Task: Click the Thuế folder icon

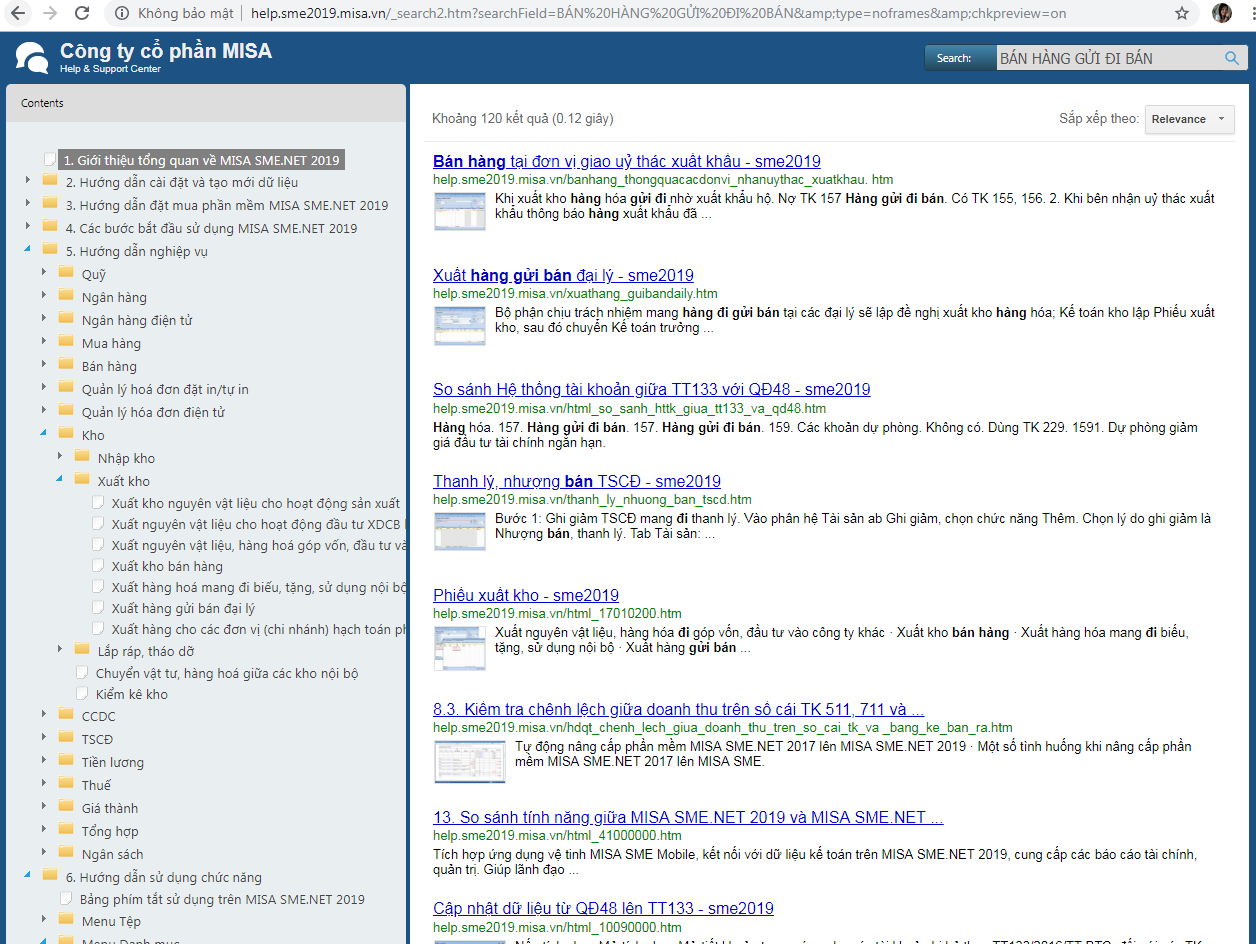Action: point(66,784)
